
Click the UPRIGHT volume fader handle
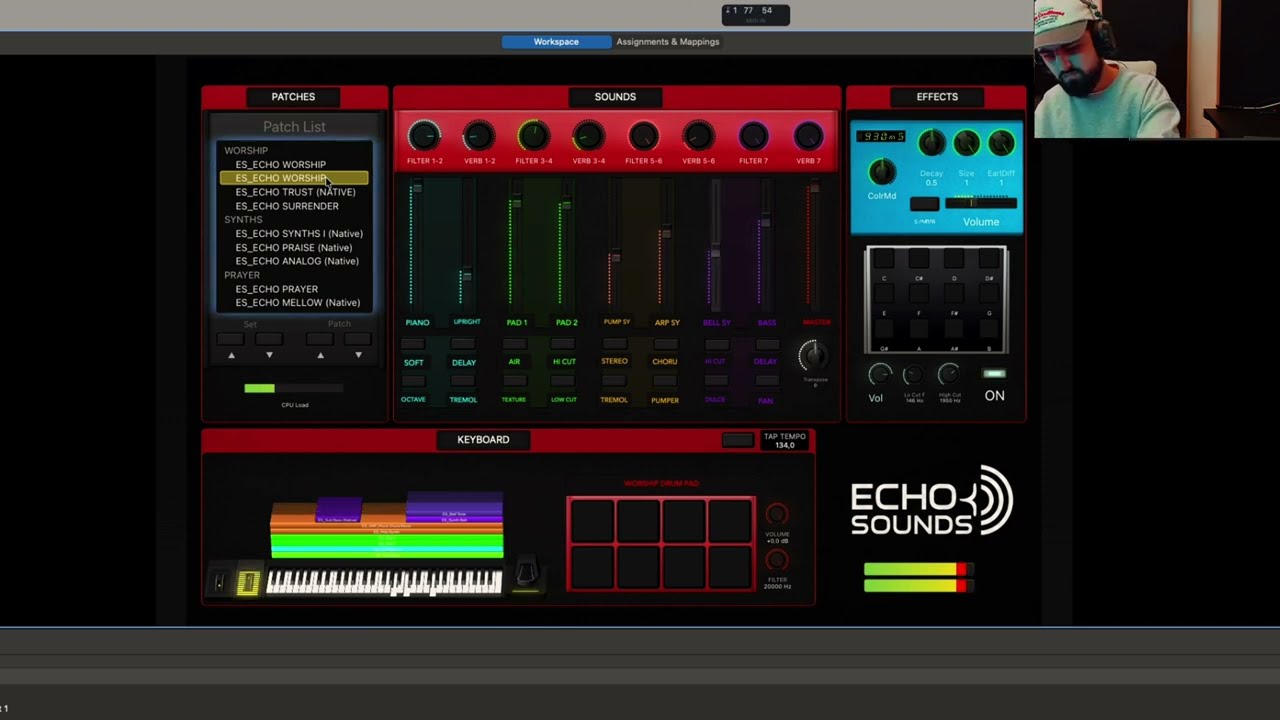(x=466, y=275)
